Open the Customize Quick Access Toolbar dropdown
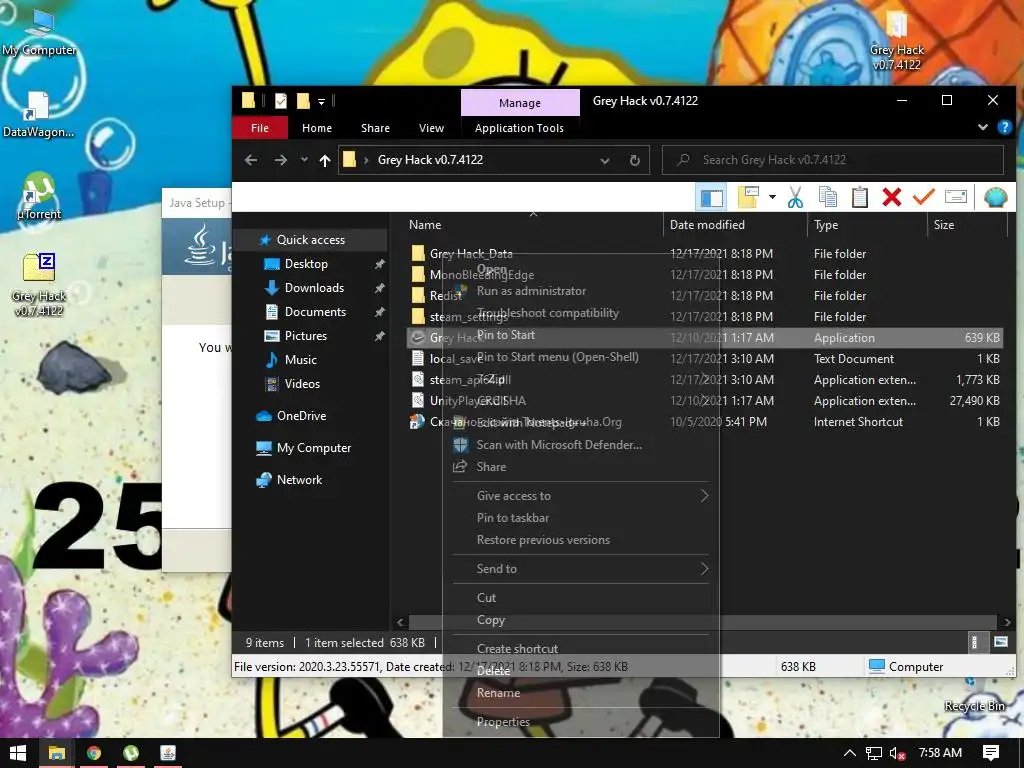Screen dimensions: 1024x768 [x=321, y=101]
